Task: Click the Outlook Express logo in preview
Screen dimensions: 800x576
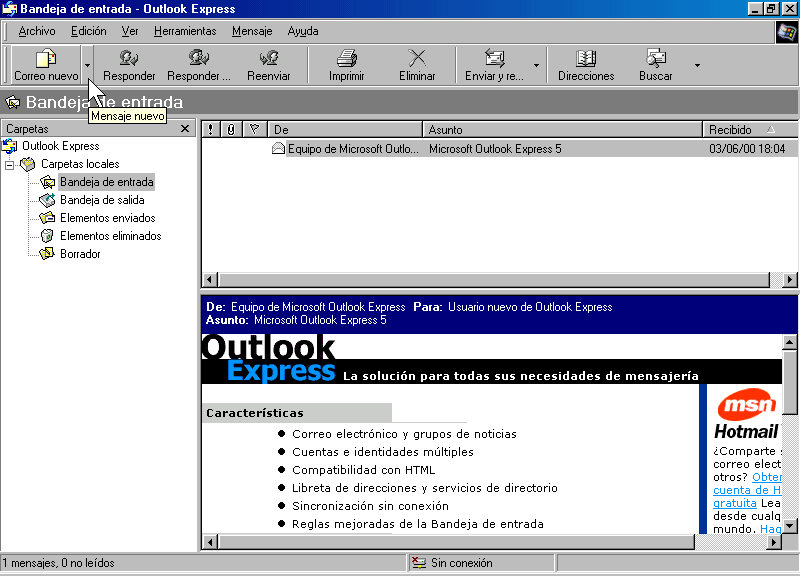Action: tap(269, 358)
